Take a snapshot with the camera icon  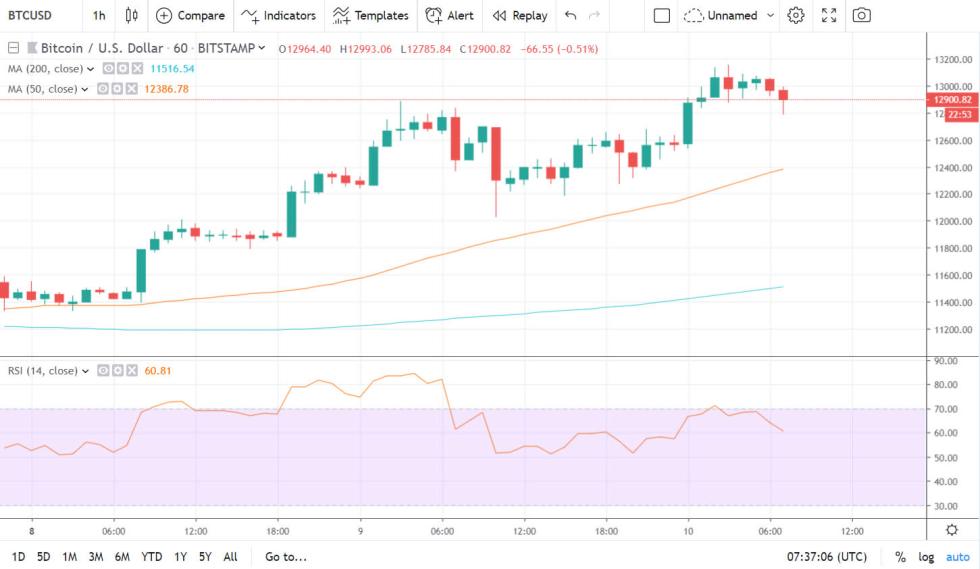click(x=861, y=15)
